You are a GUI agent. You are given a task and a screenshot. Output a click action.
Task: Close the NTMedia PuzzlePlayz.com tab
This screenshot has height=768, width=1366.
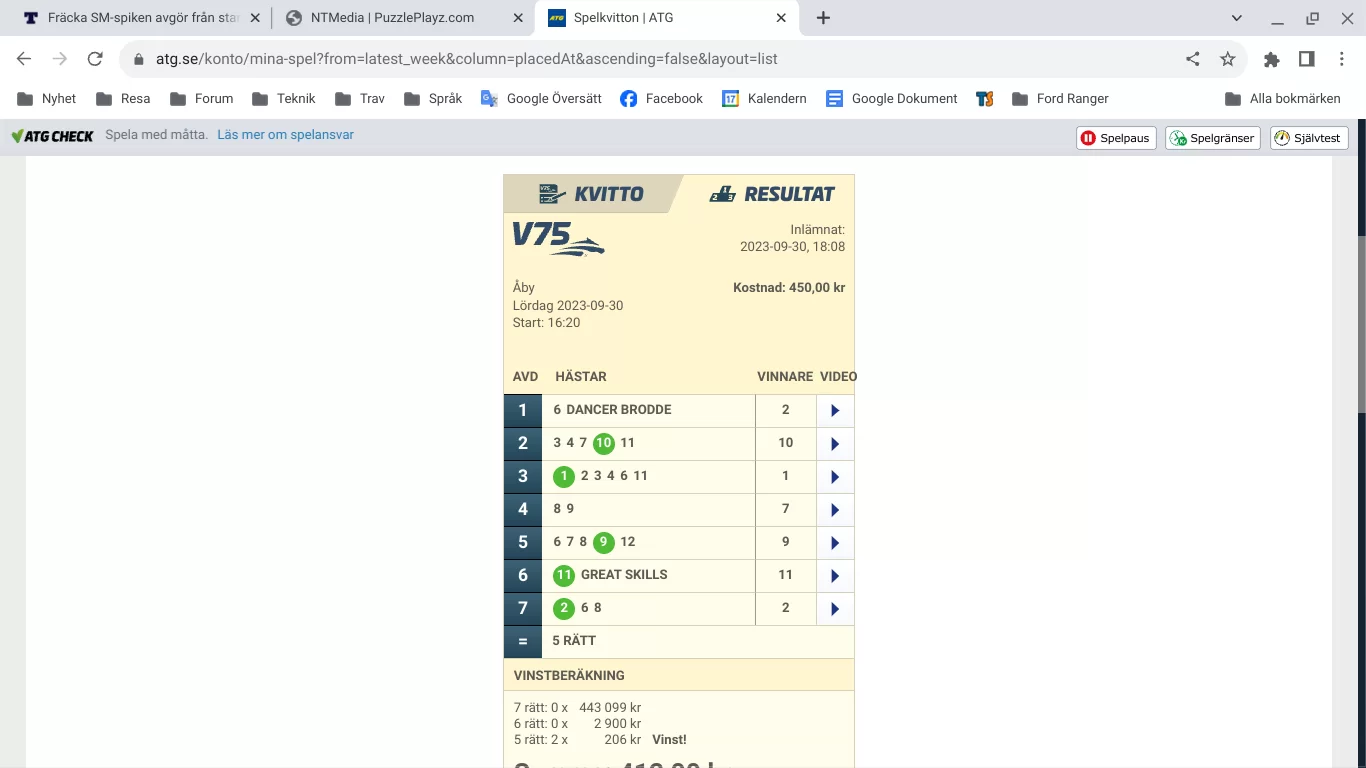click(x=517, y=18)
